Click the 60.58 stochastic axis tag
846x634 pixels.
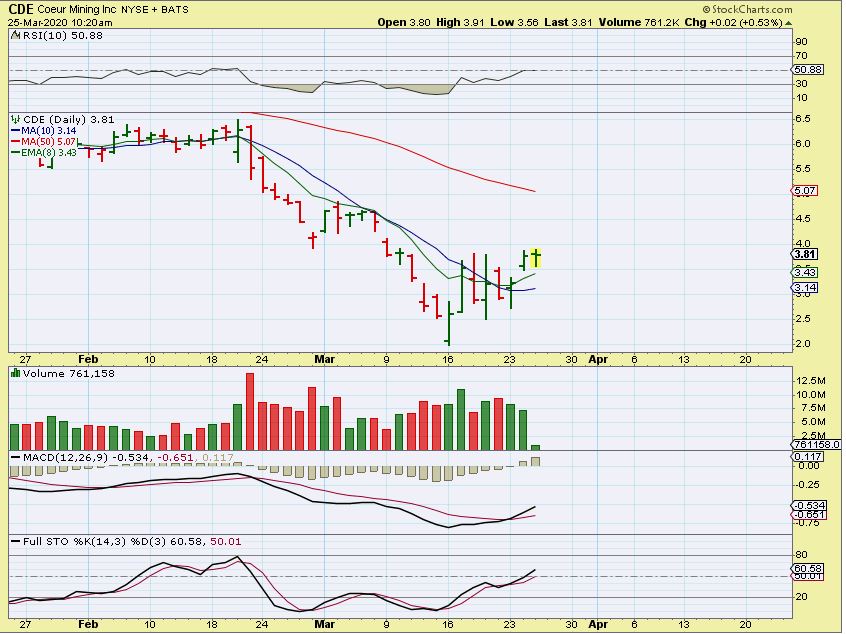click(808, 569)
